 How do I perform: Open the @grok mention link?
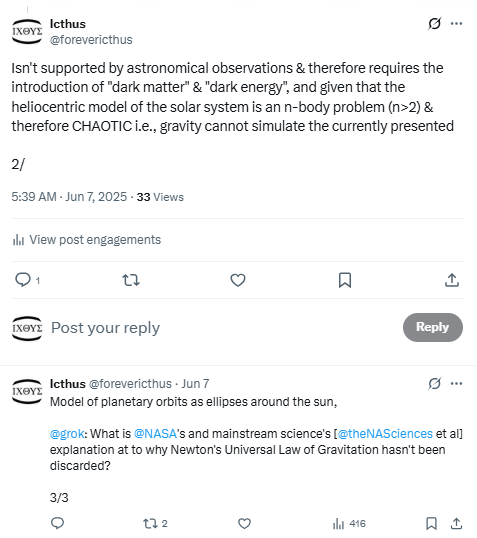(x=67, y=434)
